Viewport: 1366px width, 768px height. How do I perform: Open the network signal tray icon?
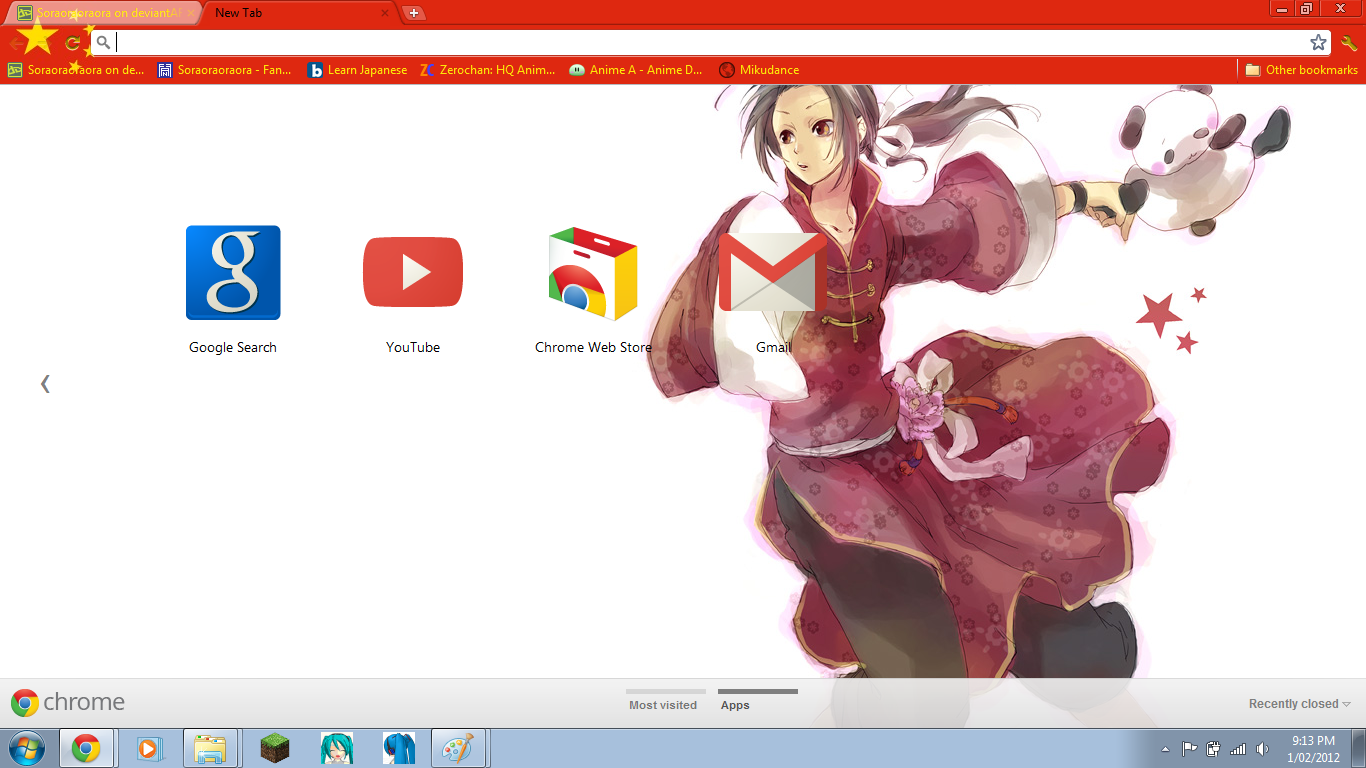(x=1238, y=748)
